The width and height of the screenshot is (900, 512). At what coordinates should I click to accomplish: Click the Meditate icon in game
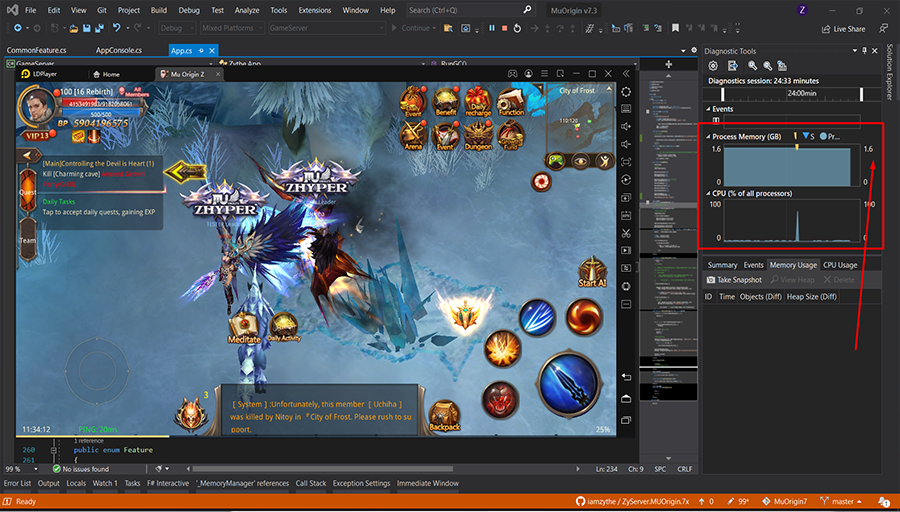(x=244, y=326)
